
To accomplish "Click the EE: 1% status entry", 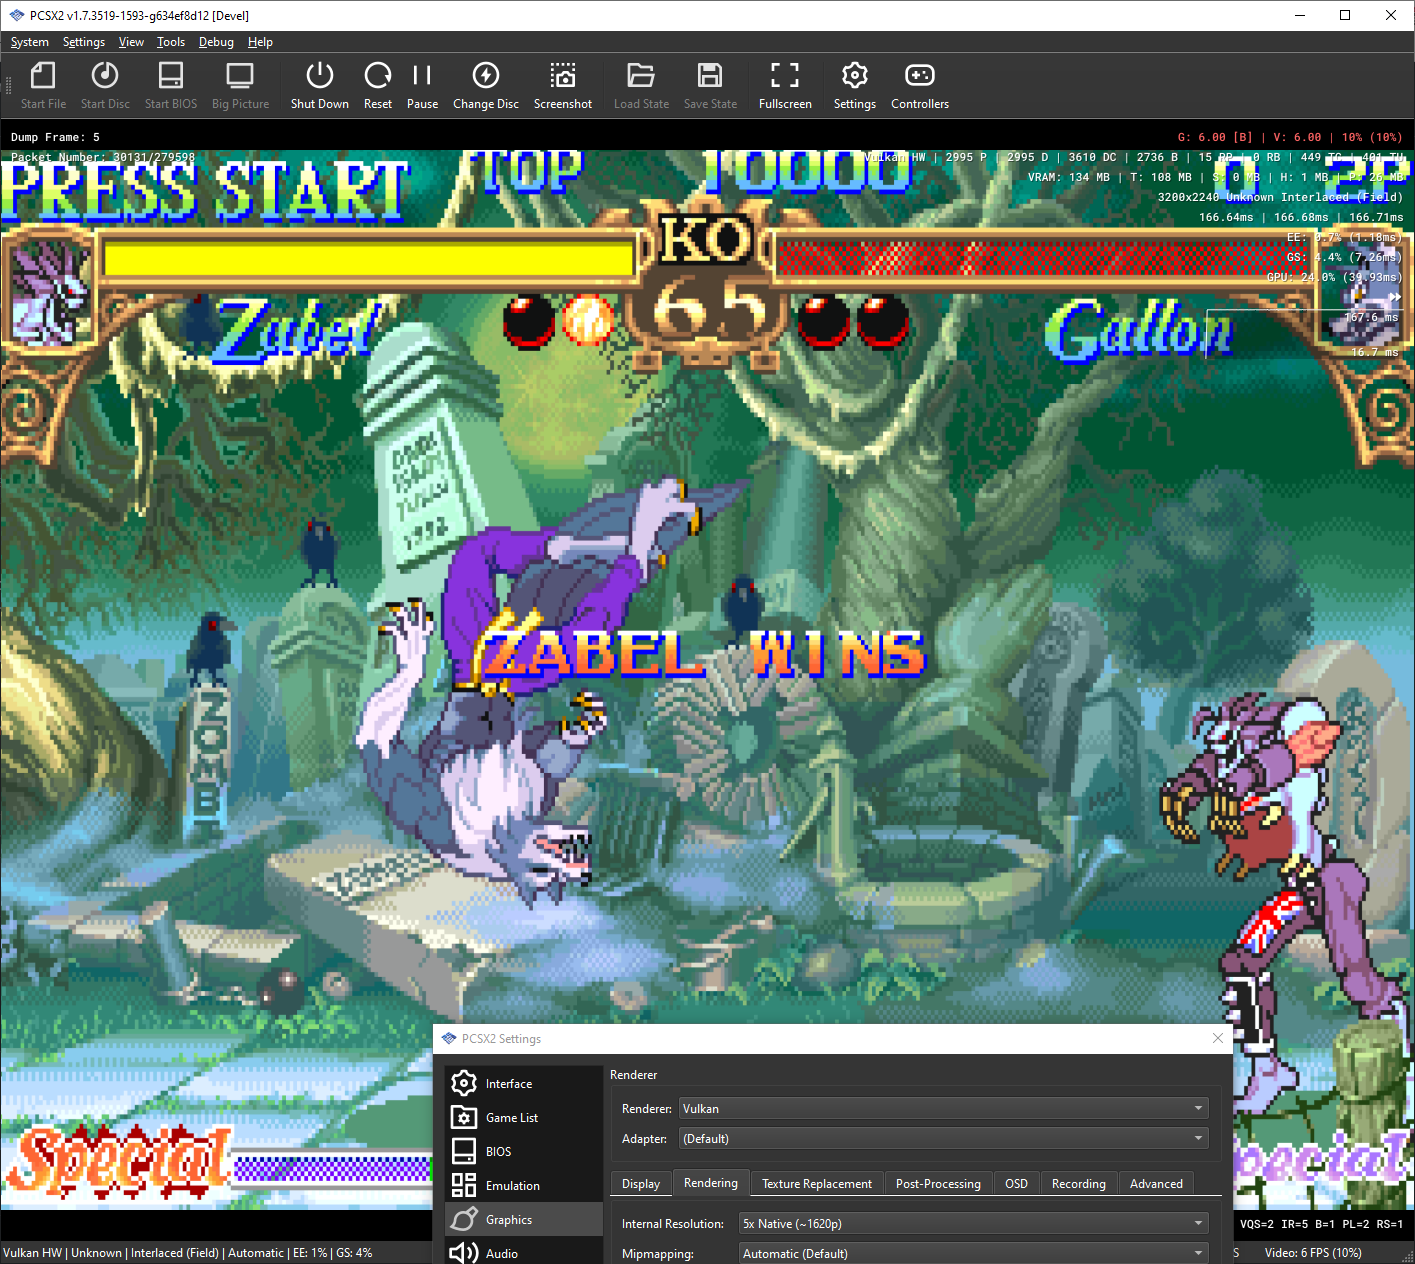I will pyautogui.click(x=310, y=1252).
